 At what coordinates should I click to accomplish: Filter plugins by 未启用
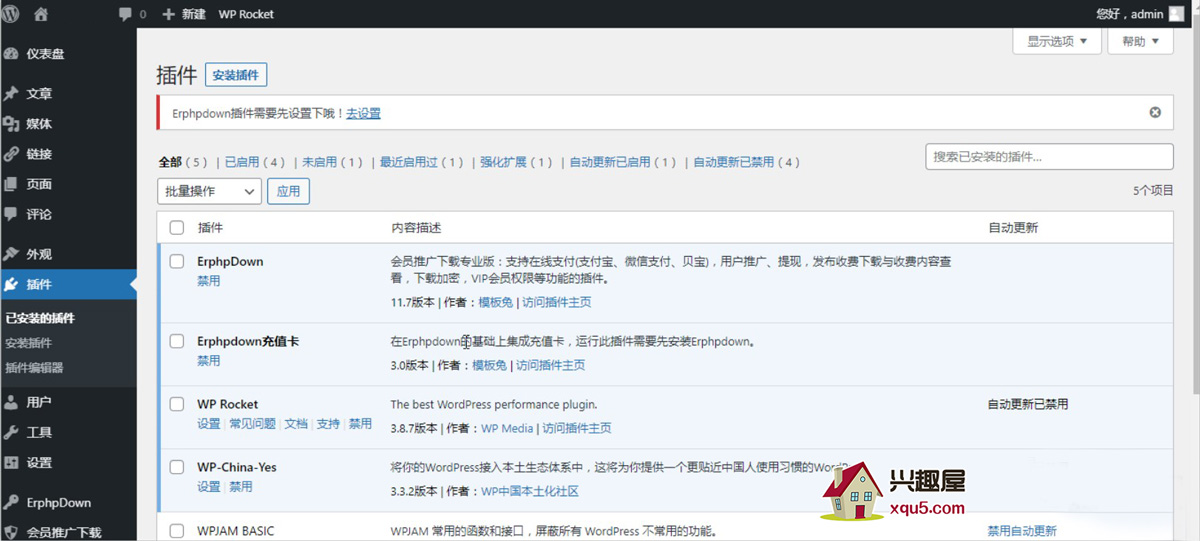319,162
